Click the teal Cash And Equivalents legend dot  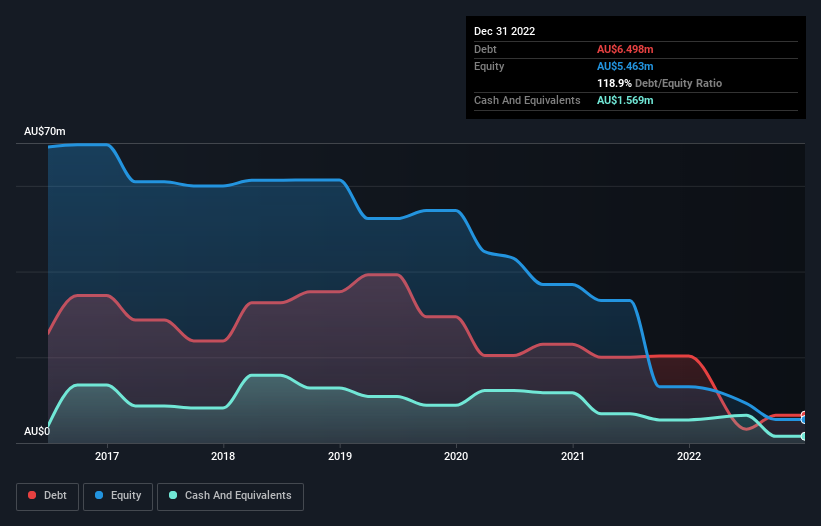[173, 495]
